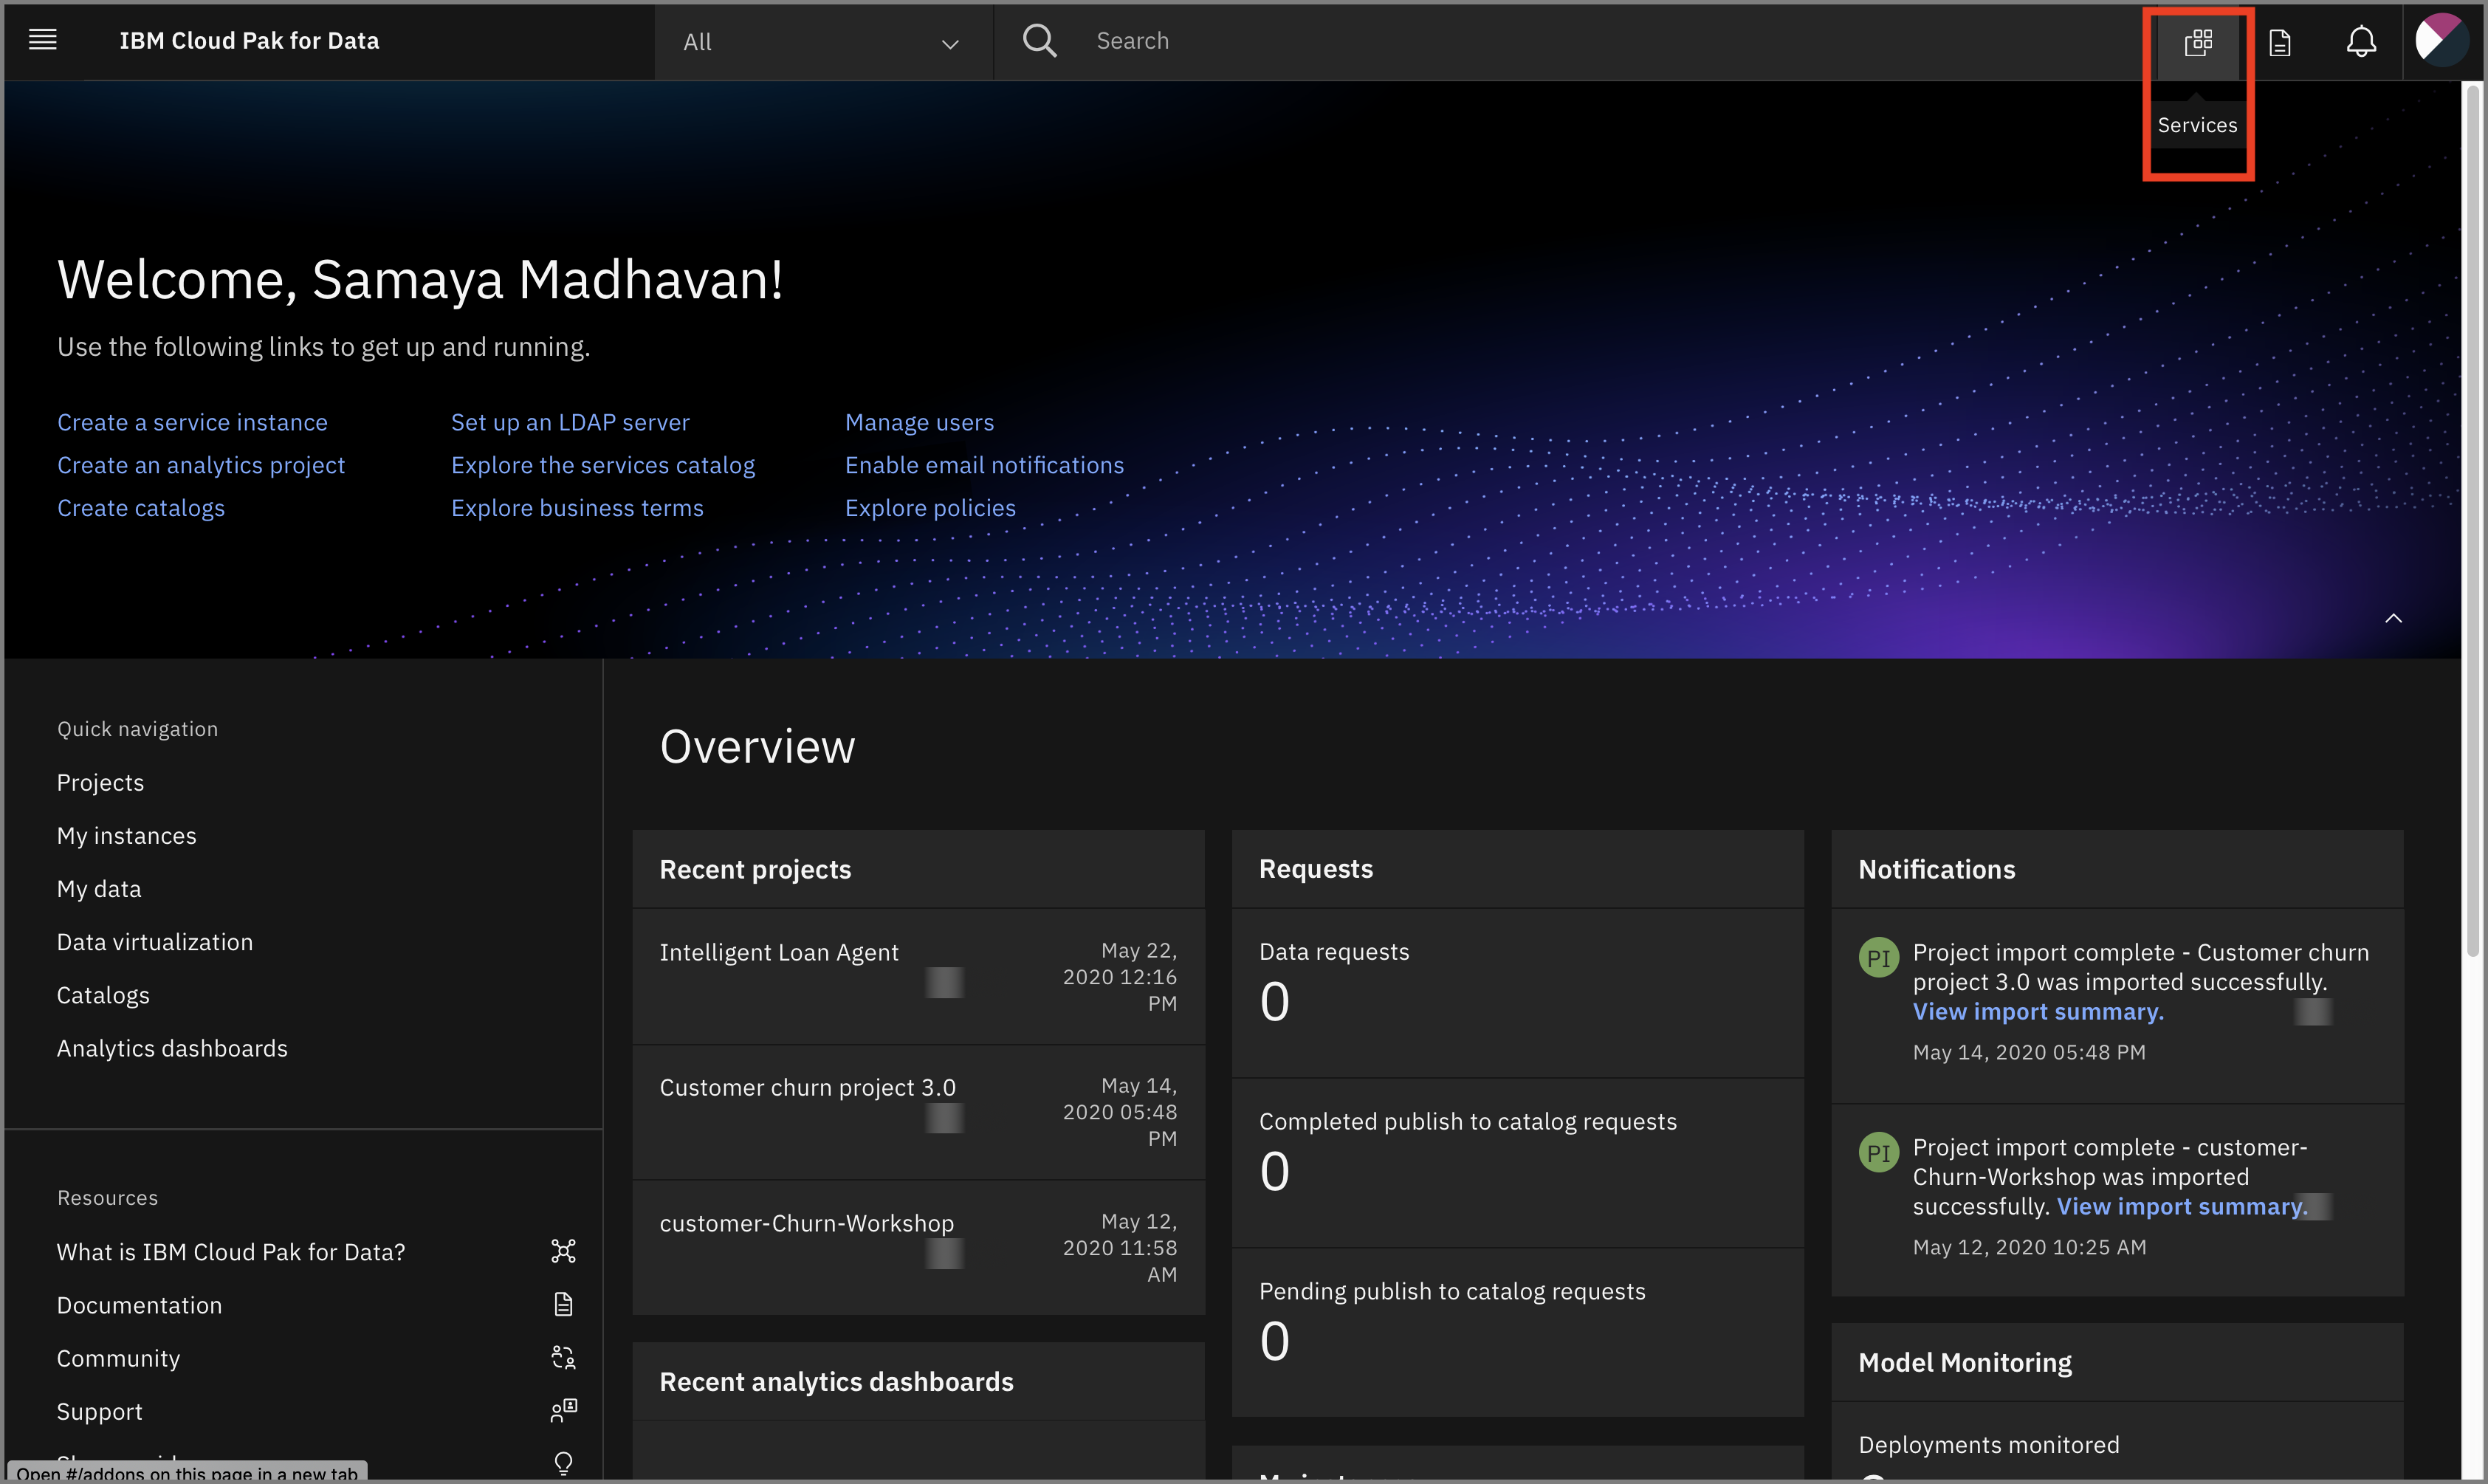Click the lightbulb icon at the sidebar bottom
Image resolution: width=2488 pixels, height=1484 pixels.
tap(564, 1462)
